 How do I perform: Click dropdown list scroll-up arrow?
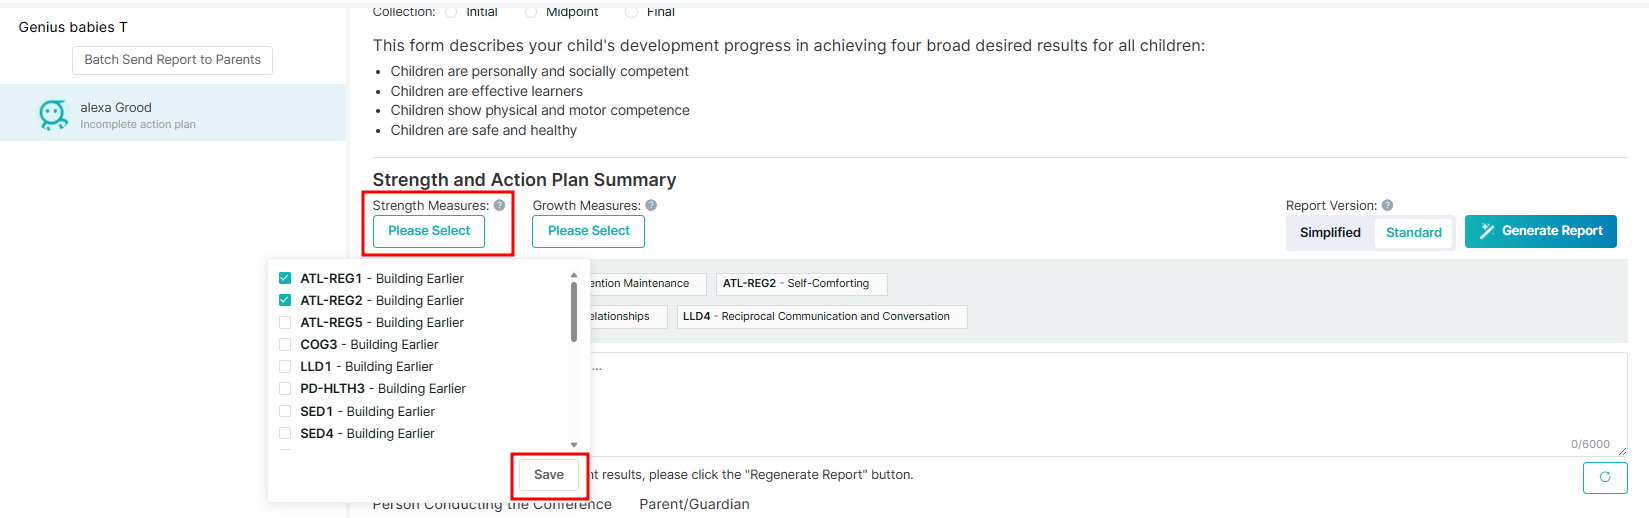pos(574,275)
